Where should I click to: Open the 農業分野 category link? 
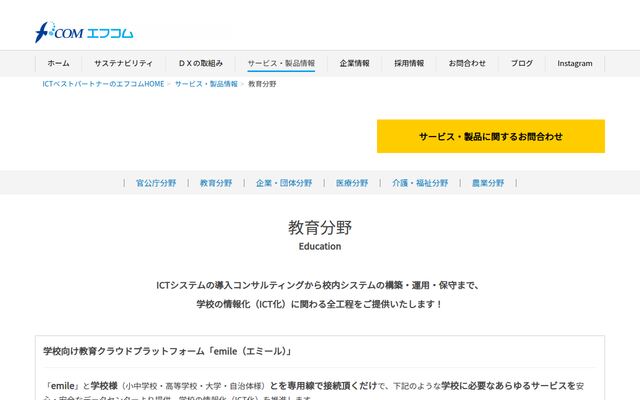click(488, 183)
